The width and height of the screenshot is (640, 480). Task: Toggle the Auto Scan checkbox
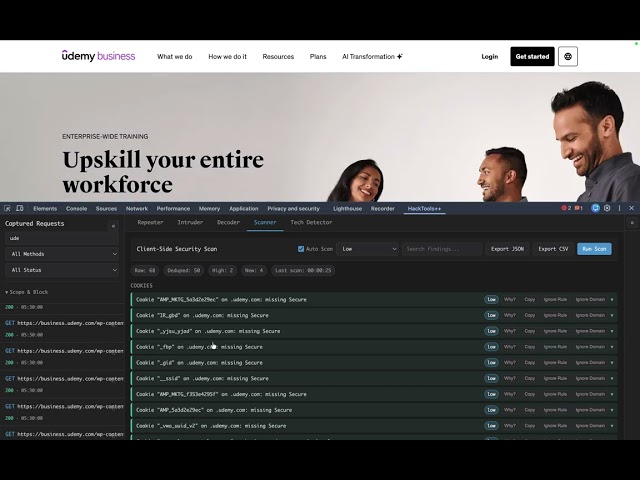pos(301,249)
